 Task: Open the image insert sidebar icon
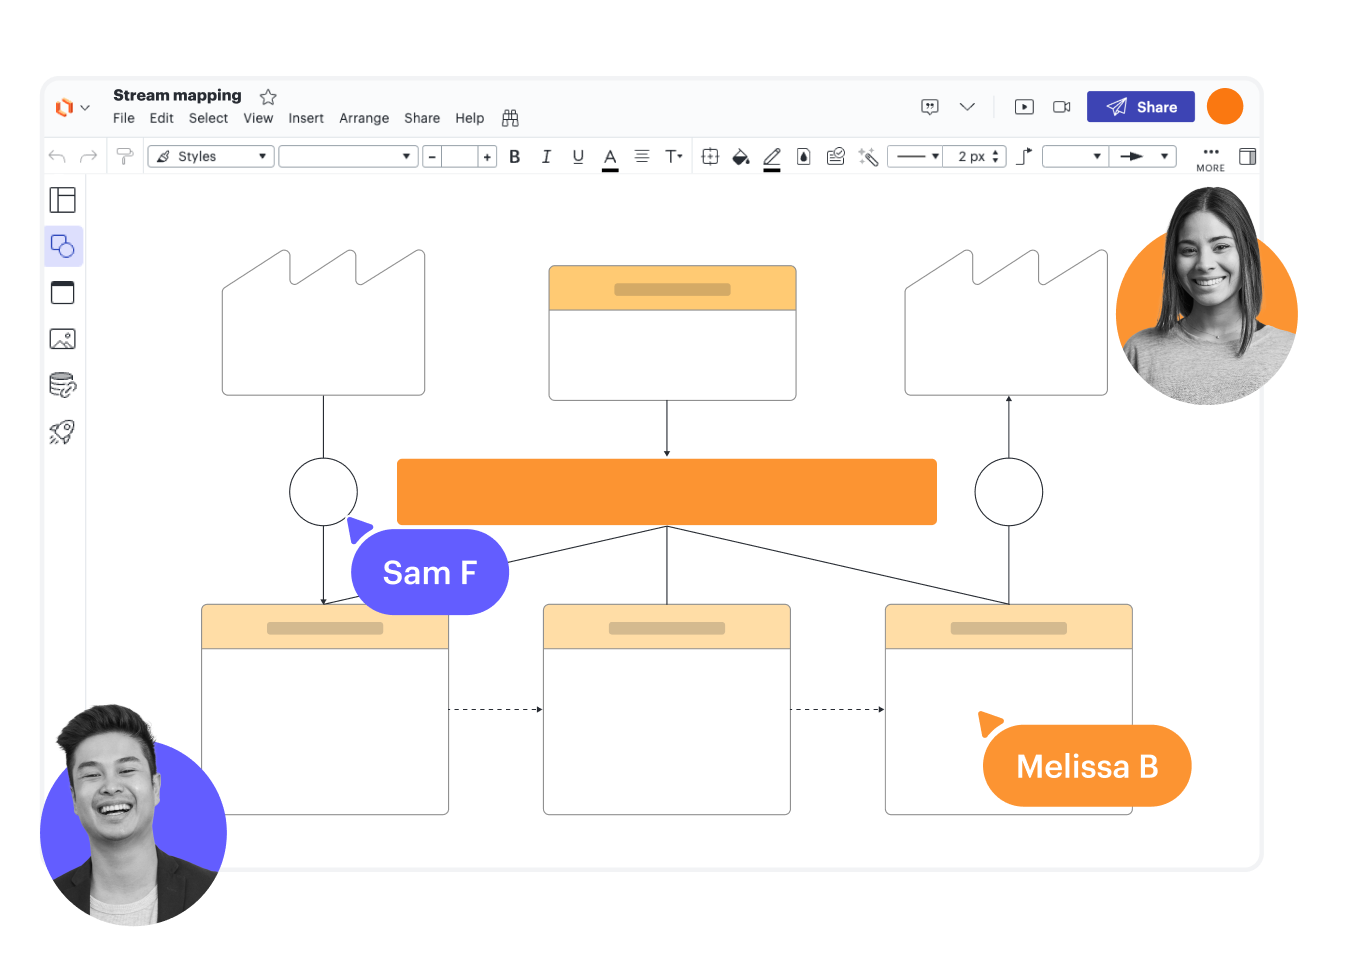click(x=63, y=339)
